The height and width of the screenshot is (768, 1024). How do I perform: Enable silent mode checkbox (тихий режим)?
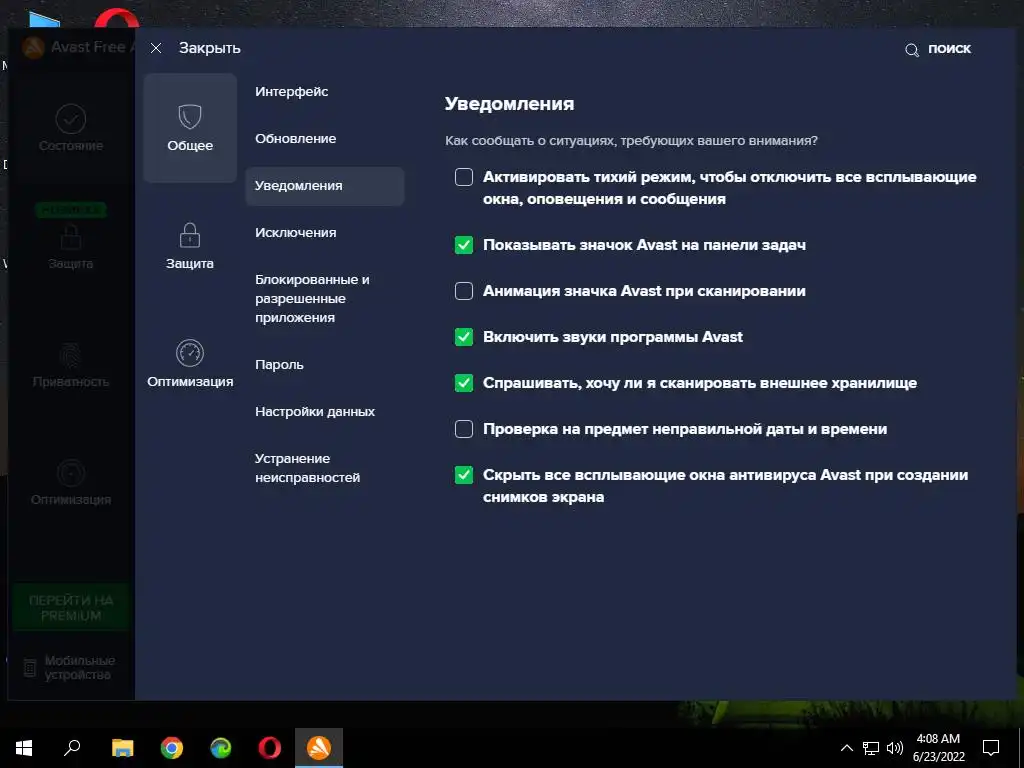click(464, 177)
